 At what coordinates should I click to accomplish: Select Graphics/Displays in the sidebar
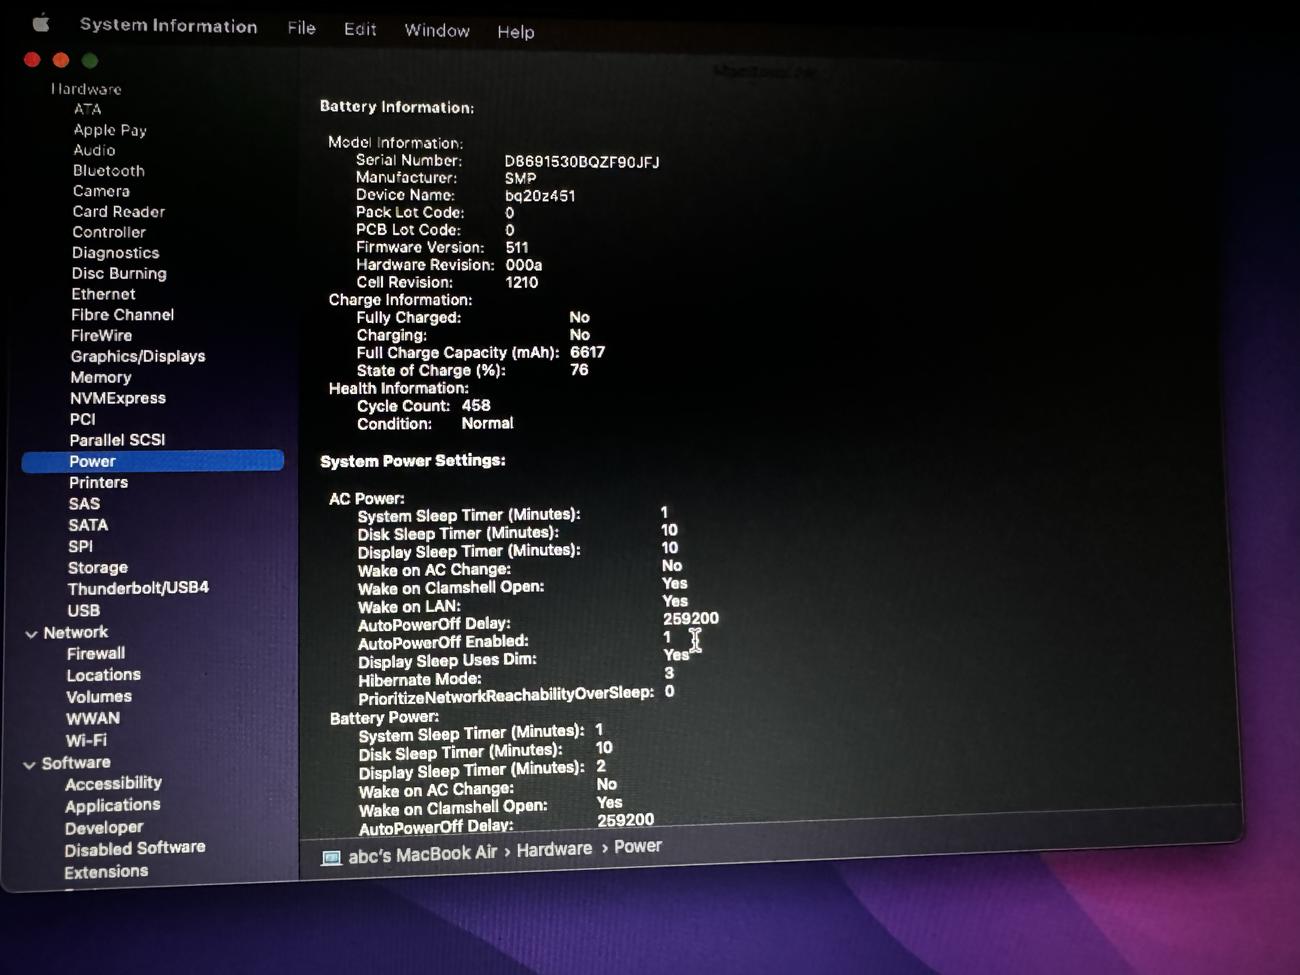(138, 356)
